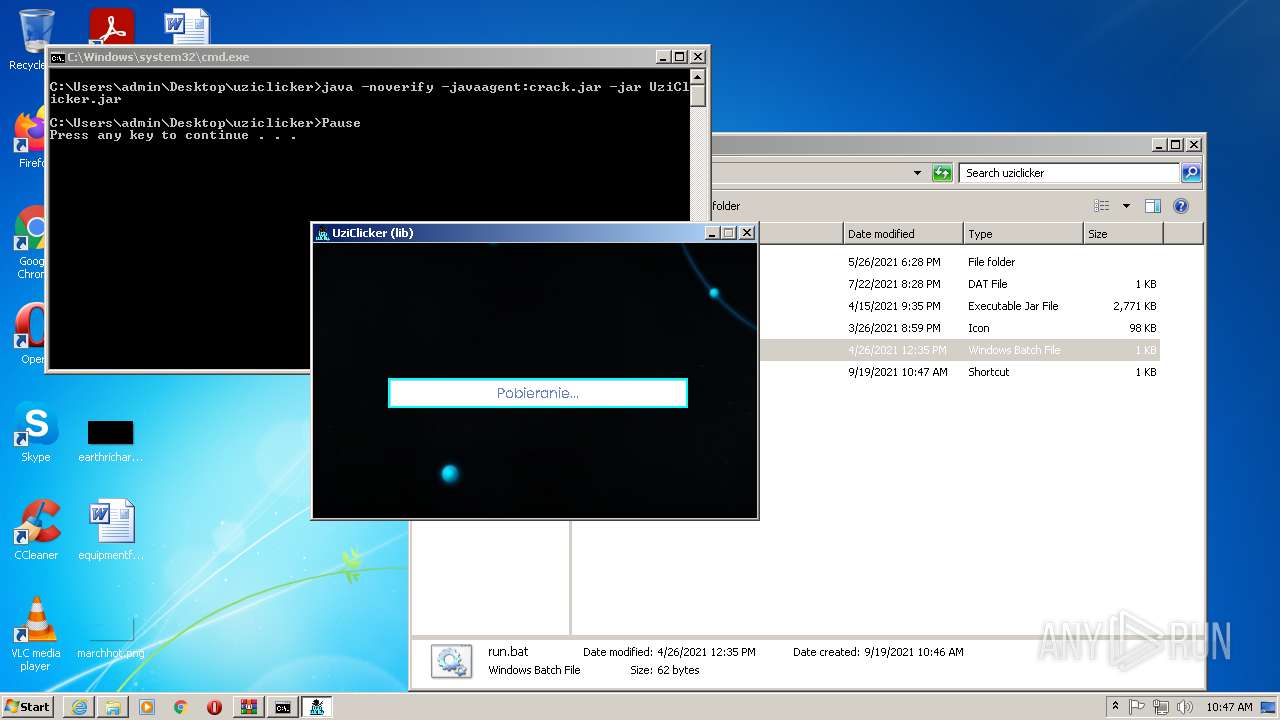Open the network tray icon
Viewport: 1280px width, 720px height.
[x=1161, y=707]
